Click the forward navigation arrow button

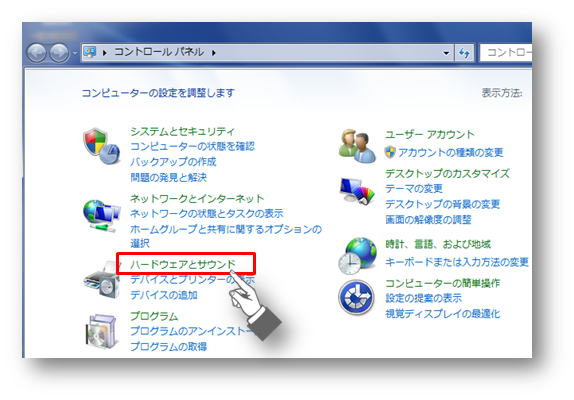(59, 53)
